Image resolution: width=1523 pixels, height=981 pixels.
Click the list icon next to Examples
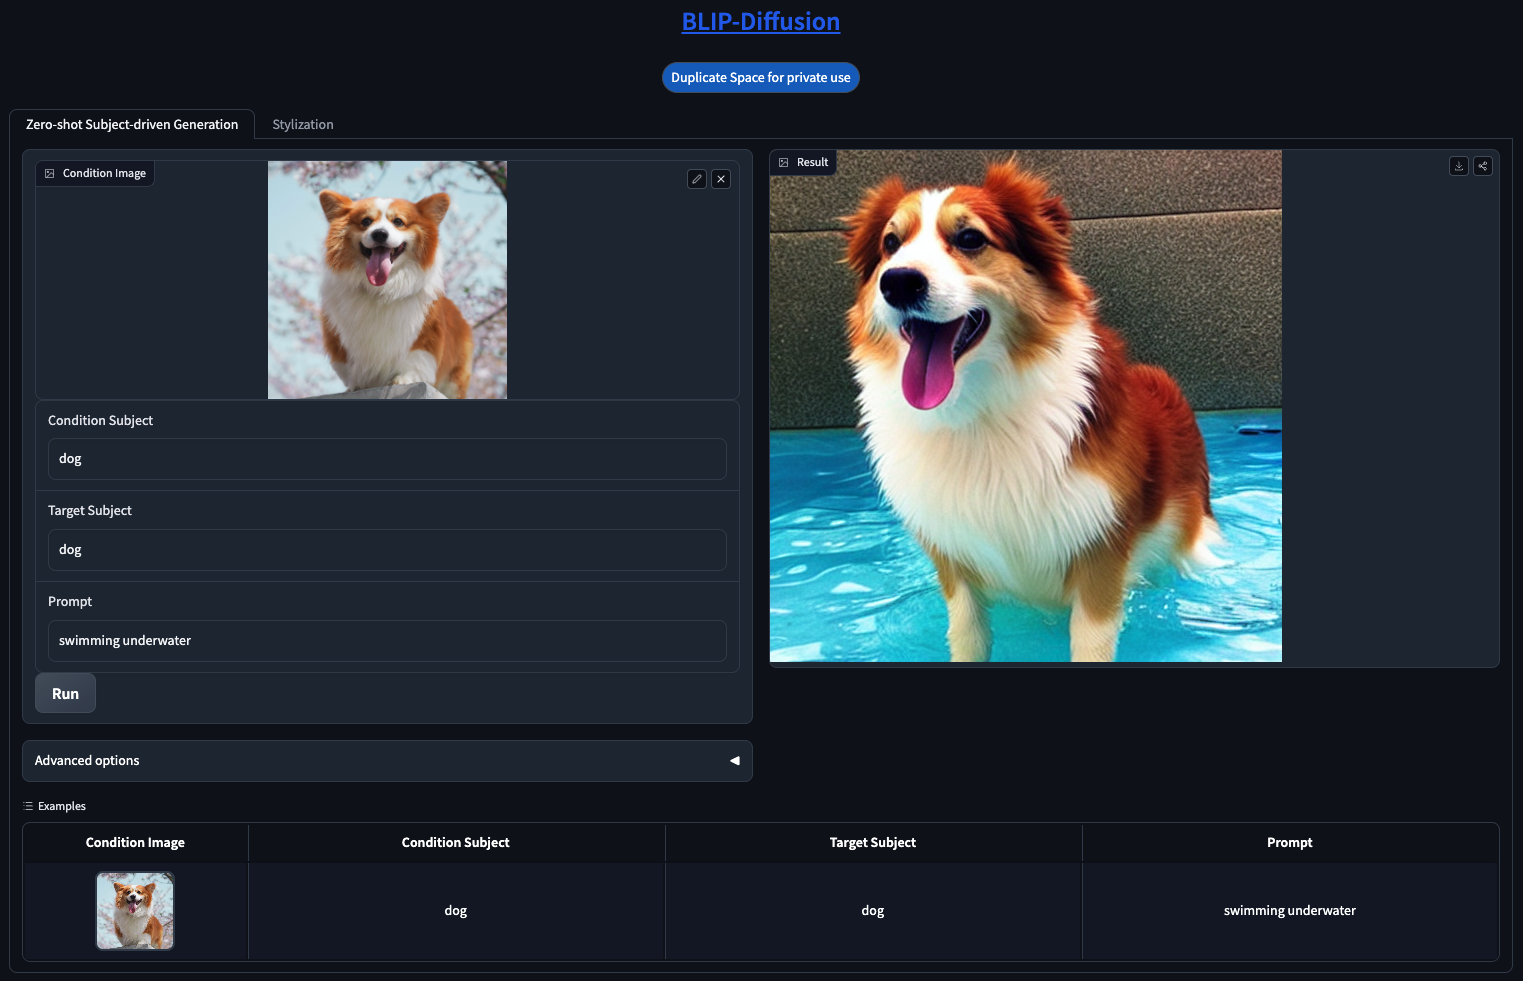28,806
